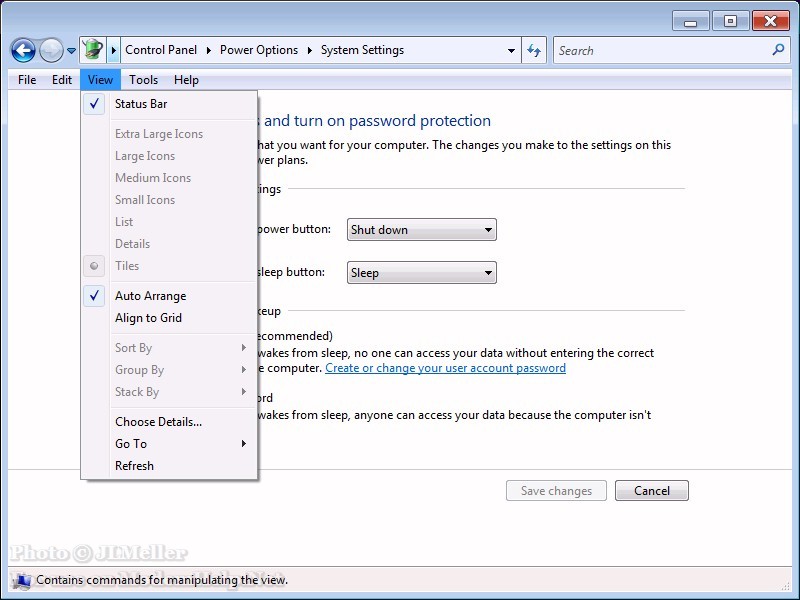Image resolution: width=800 pixels, height=600 pixels.
Task: Close the open View menu
Action: pyautogui.click(x=101, y=80)
